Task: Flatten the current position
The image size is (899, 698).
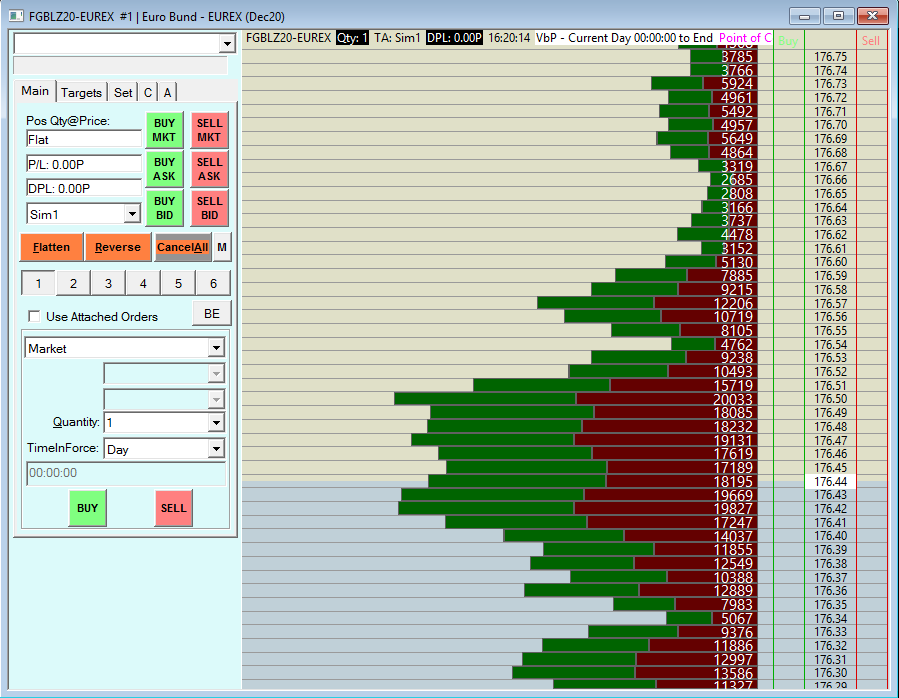Action: tap(52, 247)
